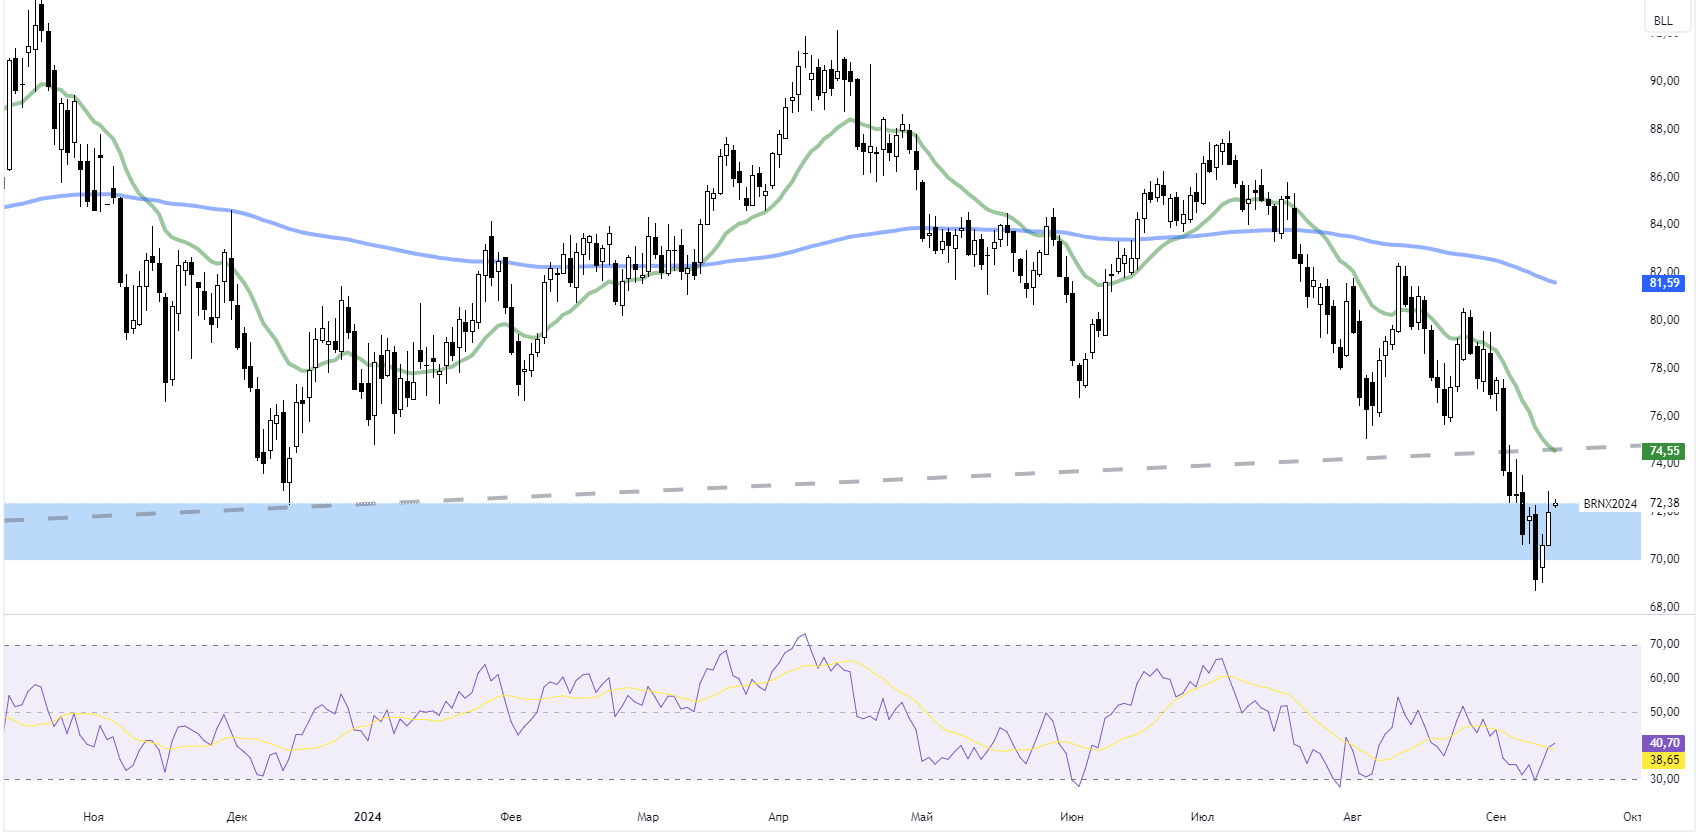The width and height of the screenshot is (1700, 834).
Task: Select the gray dashed trend line
Action: coord(820,482)
